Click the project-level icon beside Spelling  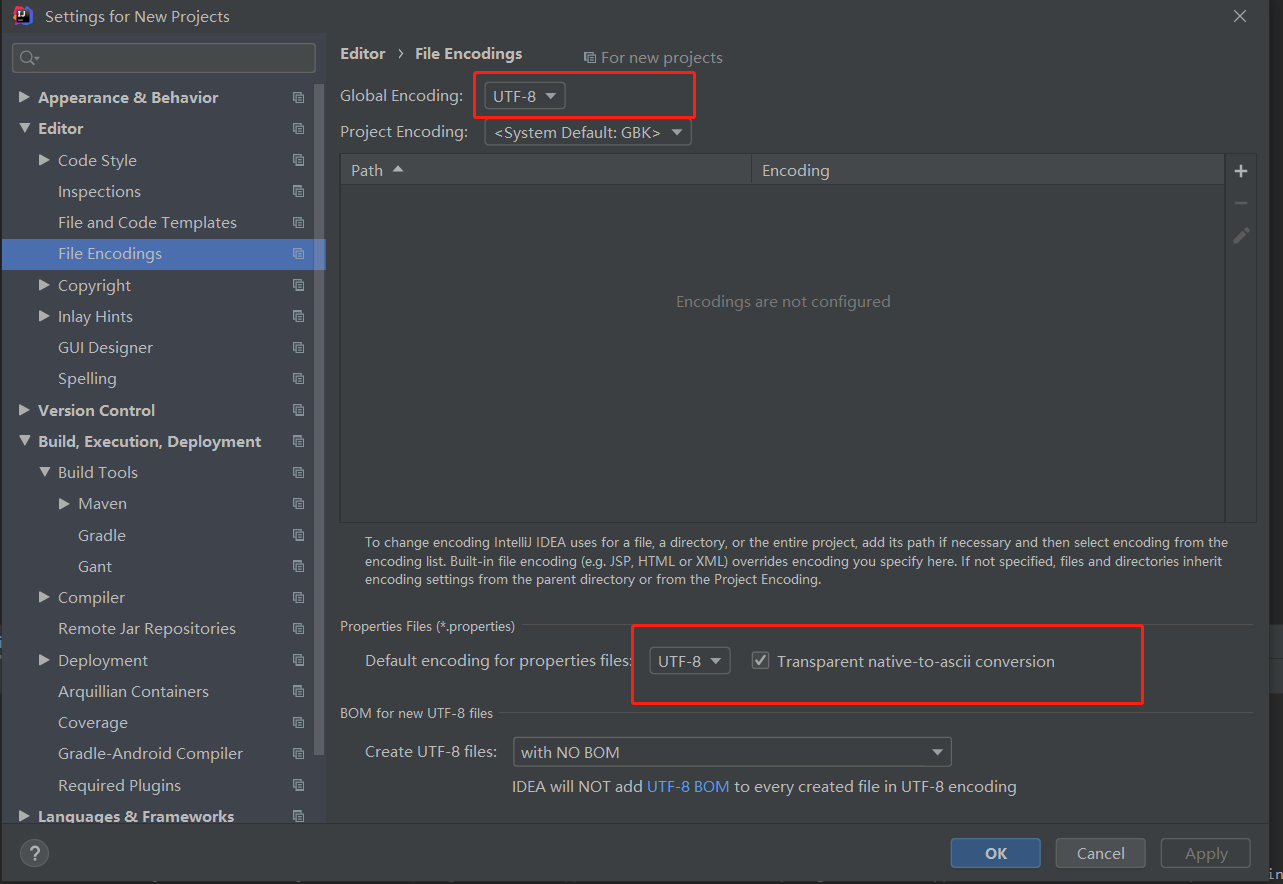298,378
